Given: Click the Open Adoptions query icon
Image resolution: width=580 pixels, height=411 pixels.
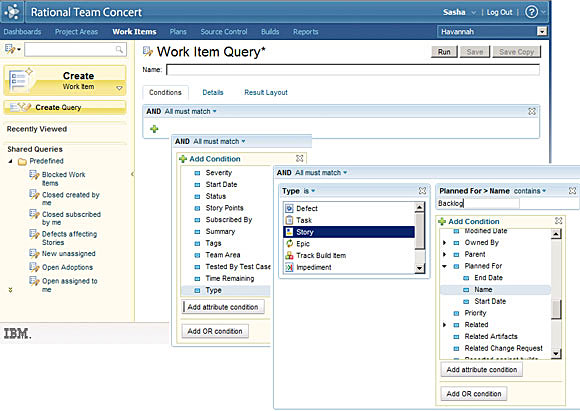Looking at the screenshot, I should point(34,267).
